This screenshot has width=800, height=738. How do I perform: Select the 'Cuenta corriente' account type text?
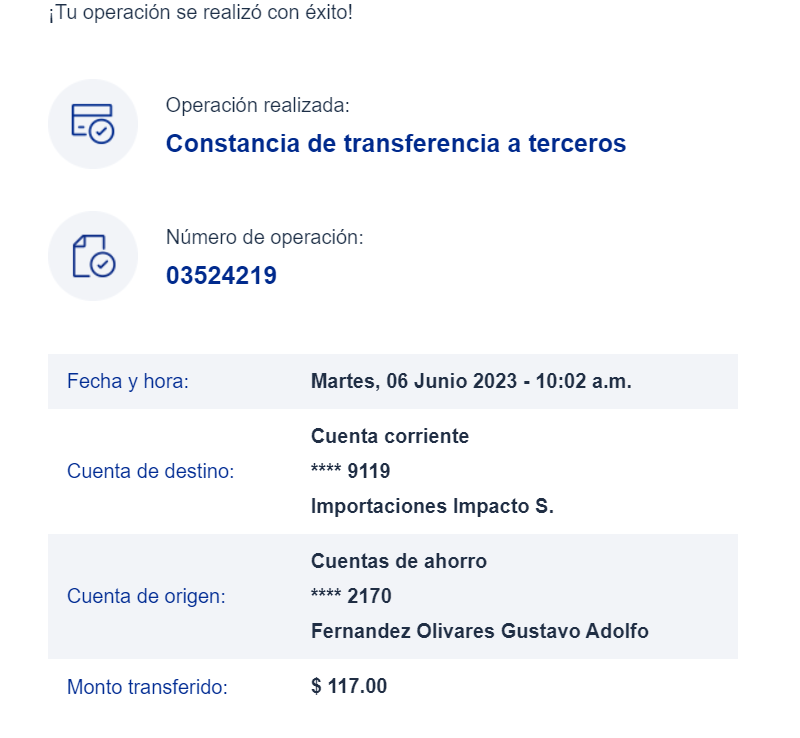(389, 437)
